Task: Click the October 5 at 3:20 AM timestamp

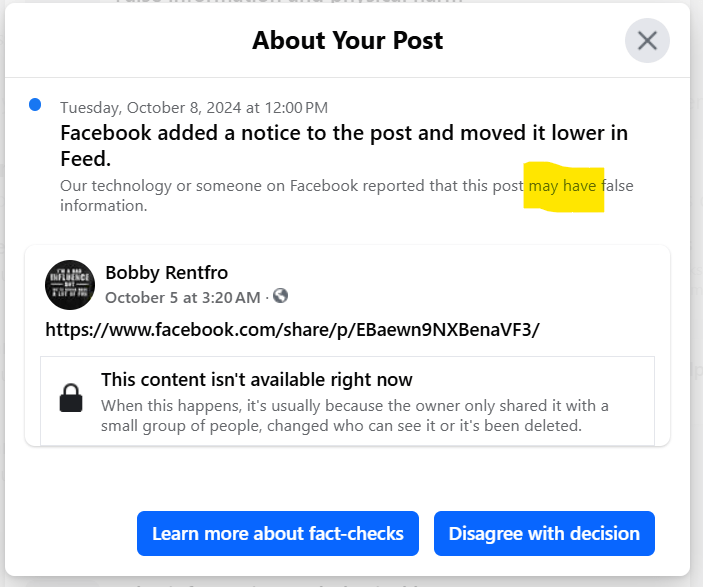Action: pos(182,297)
